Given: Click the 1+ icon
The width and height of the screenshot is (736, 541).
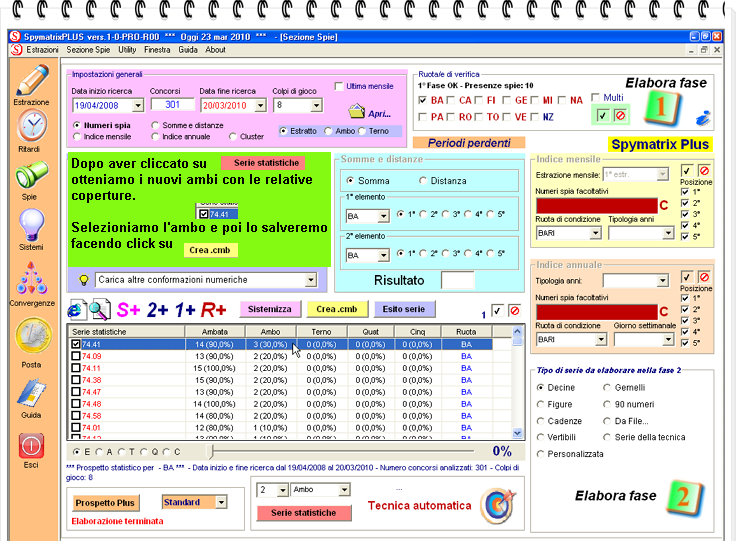Looking at the screenshot, I should (x=184, y=310).
